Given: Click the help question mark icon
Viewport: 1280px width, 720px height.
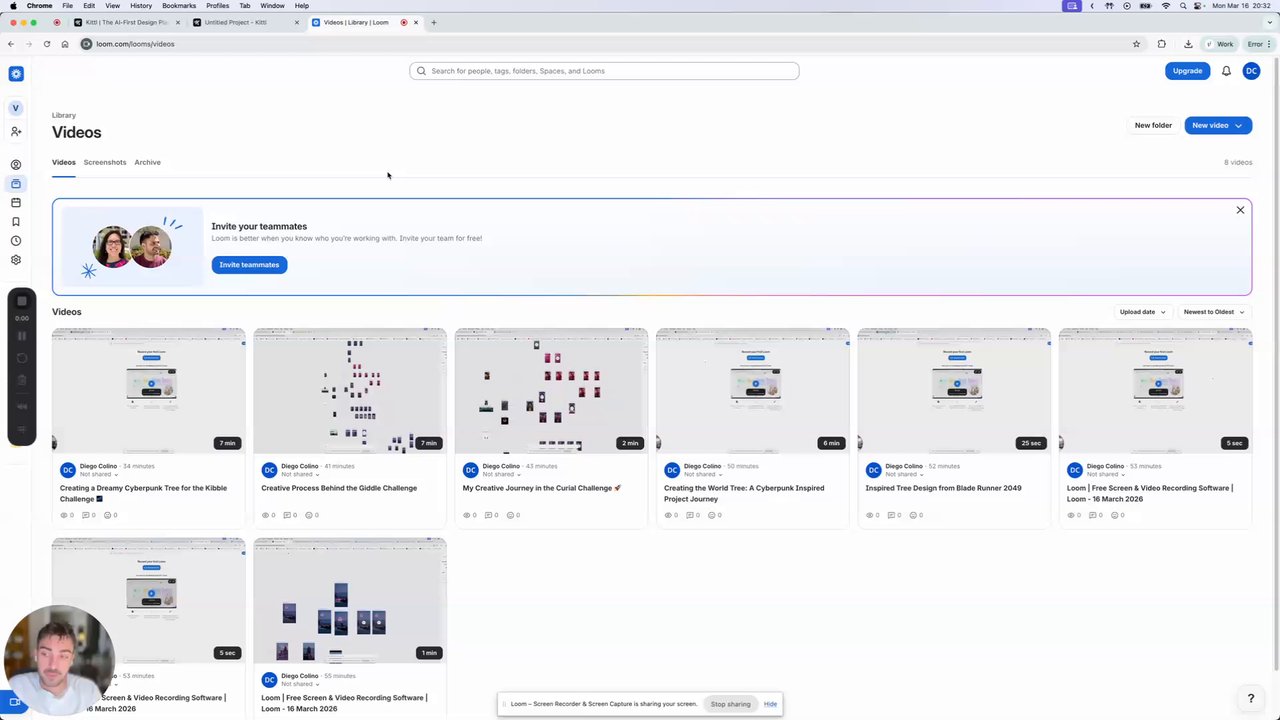Looking at the screenshot, I should coord(1250,698).
